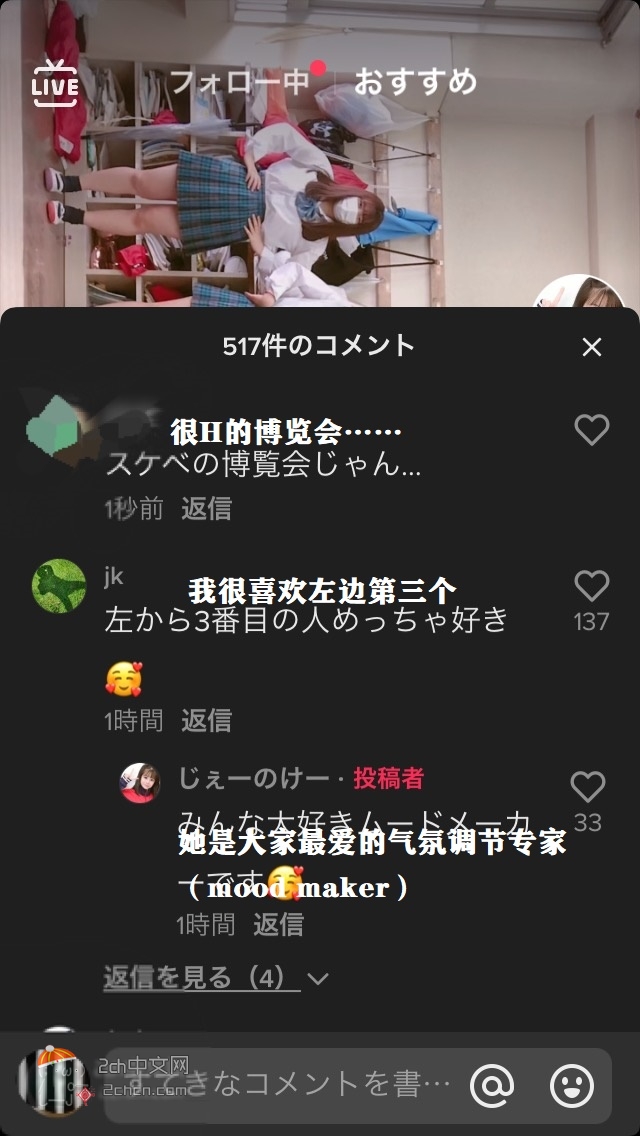The width and height of the screenshot is (640, 1136).
Task: Like the 投稿者 reply with 33 likes
Action: (x=587, y=786)
